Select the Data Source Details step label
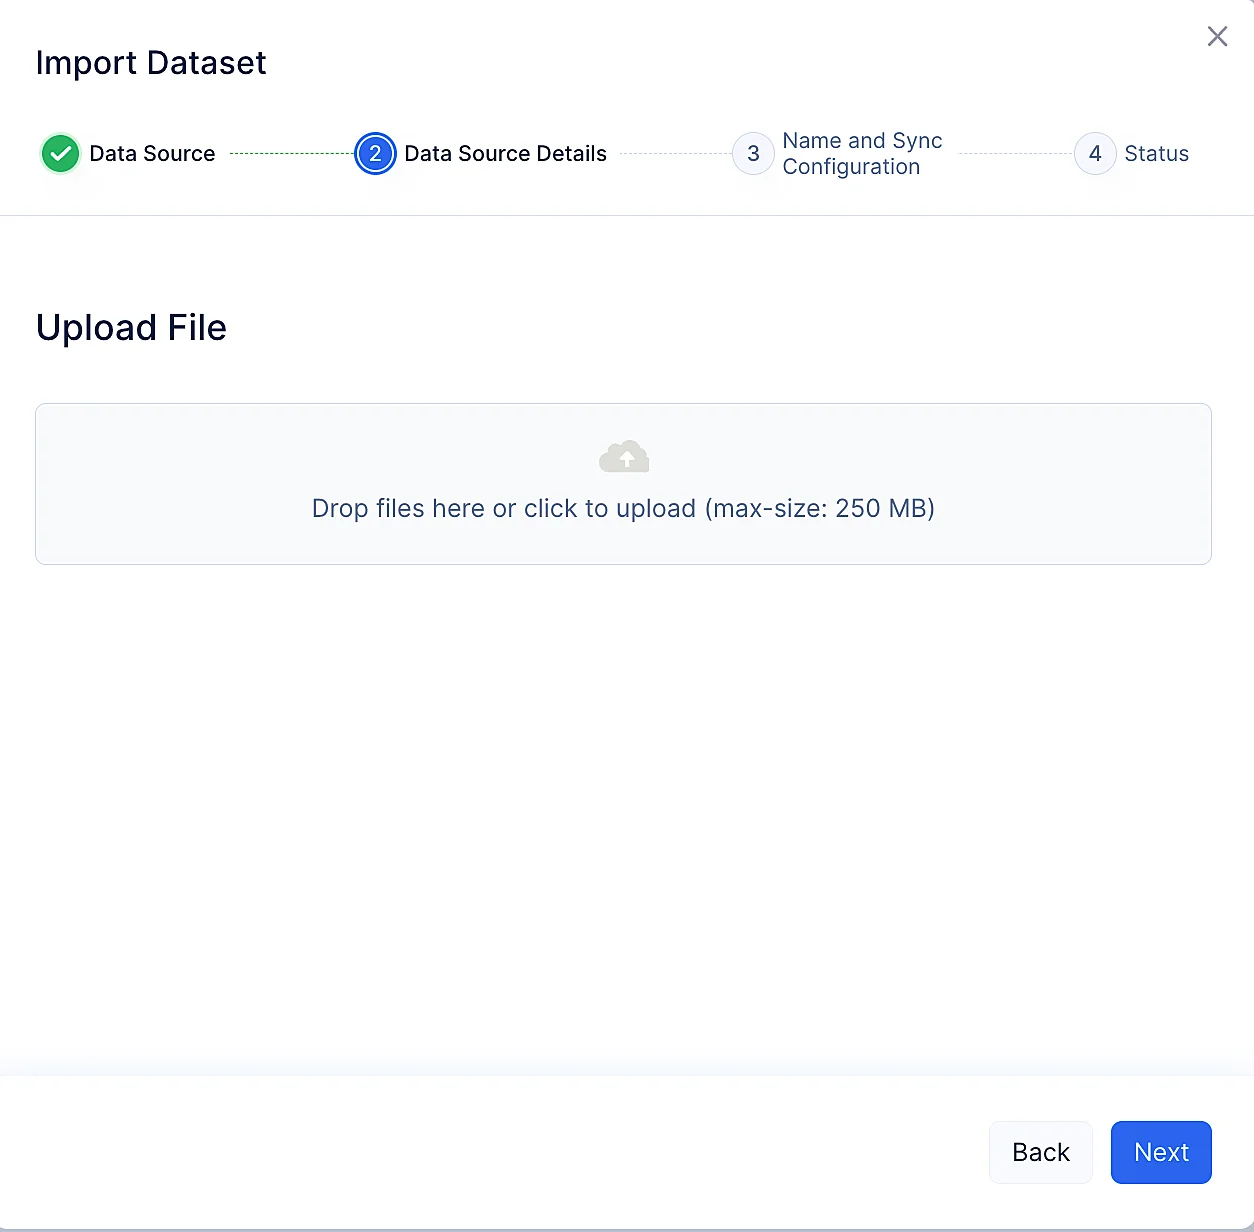Image resolution: width=1254 pixels, height=1232 pixels. (505, 154)
